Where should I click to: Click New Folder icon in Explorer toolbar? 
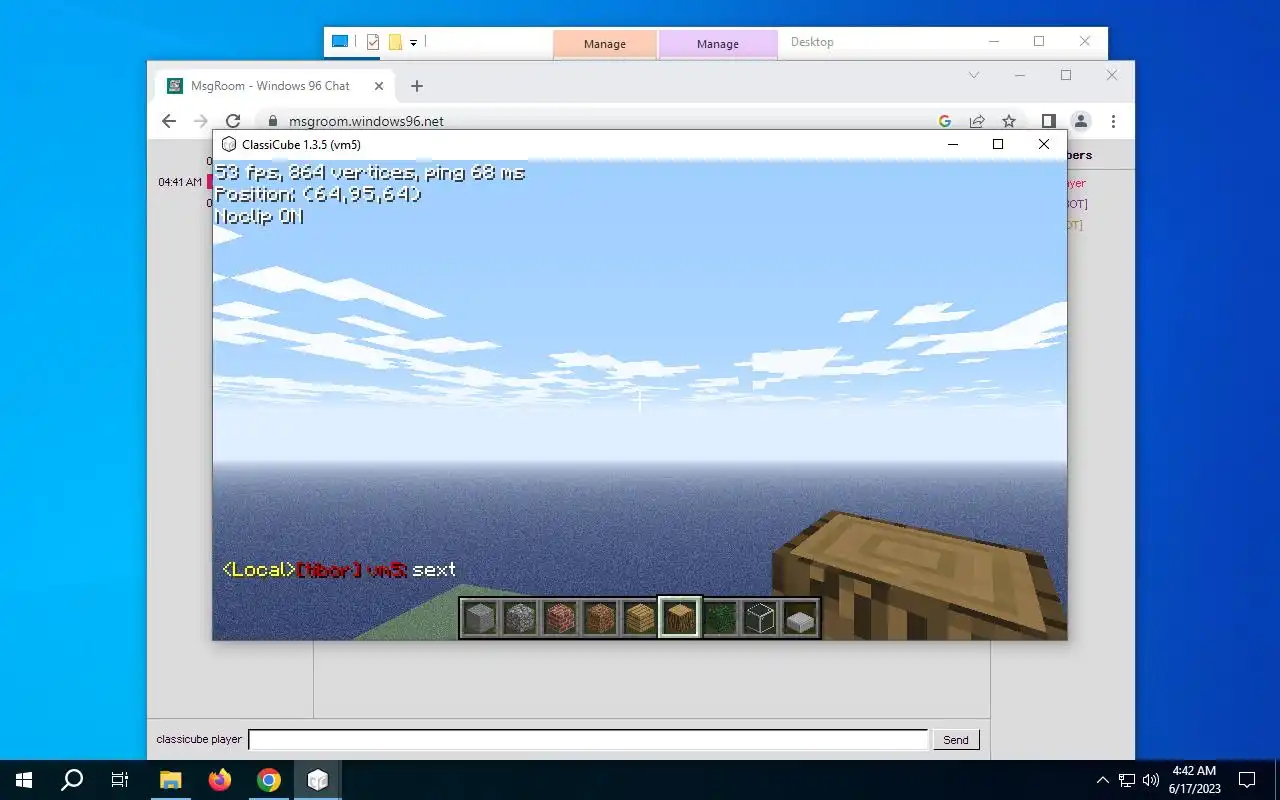[x=395, y=42]
